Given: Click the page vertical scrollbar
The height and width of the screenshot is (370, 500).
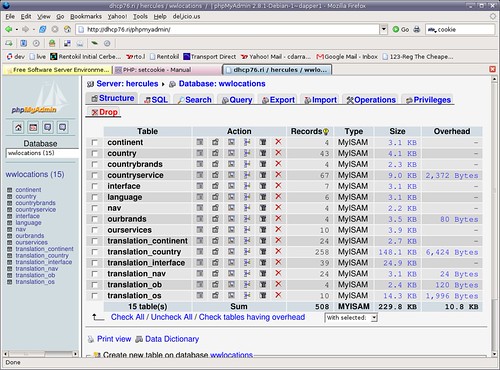Looking at the screenshot, I should [494, 217].
